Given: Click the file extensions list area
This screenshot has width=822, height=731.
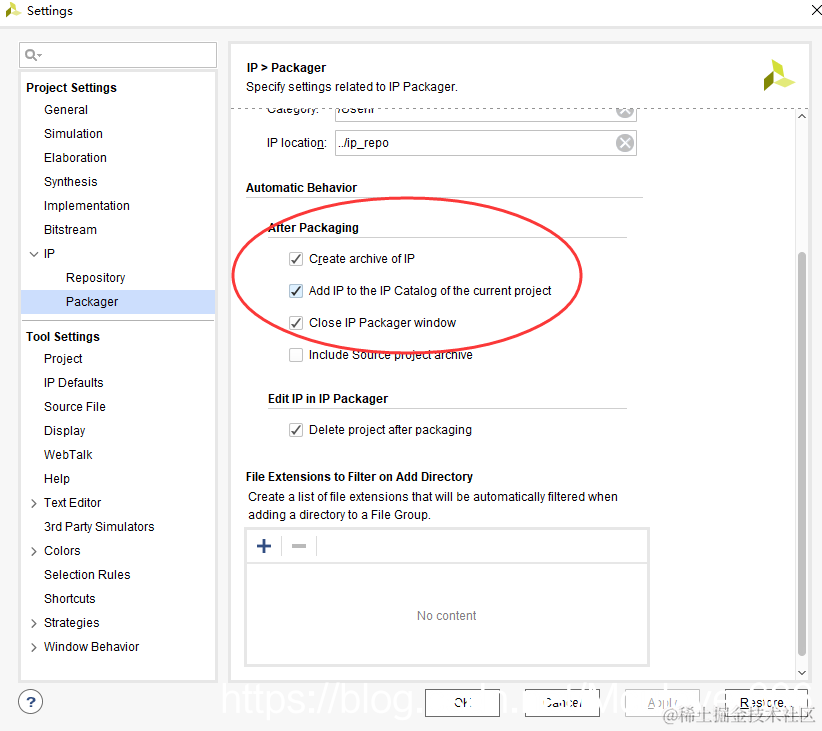Looking at the screenshot, I should pos(447,615).
